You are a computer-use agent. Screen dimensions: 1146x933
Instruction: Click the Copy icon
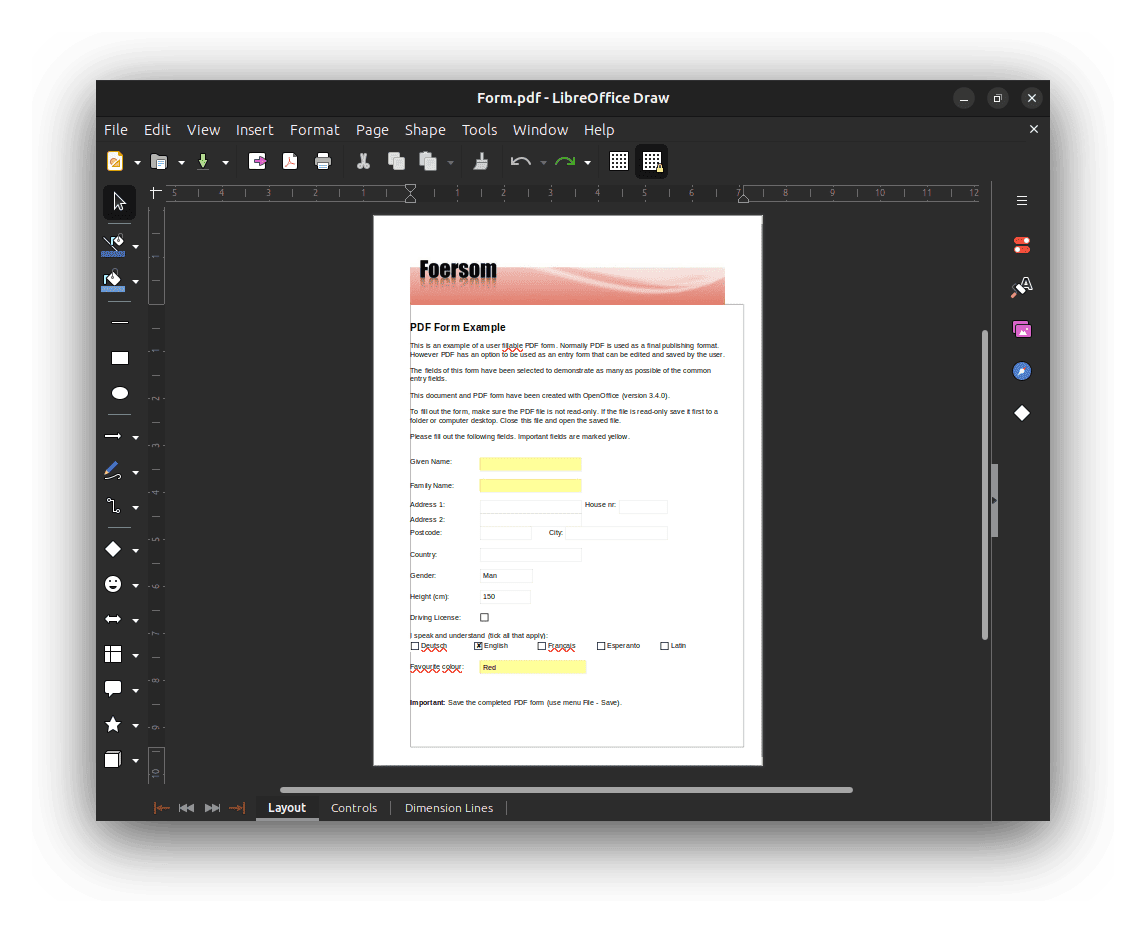[396, 161]
